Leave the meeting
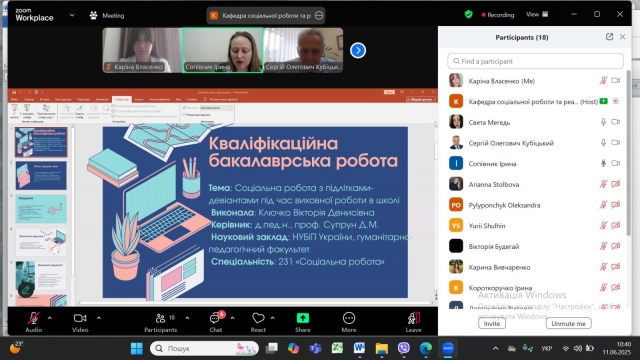Screen dimensions: 640x360 coord(413,322)
